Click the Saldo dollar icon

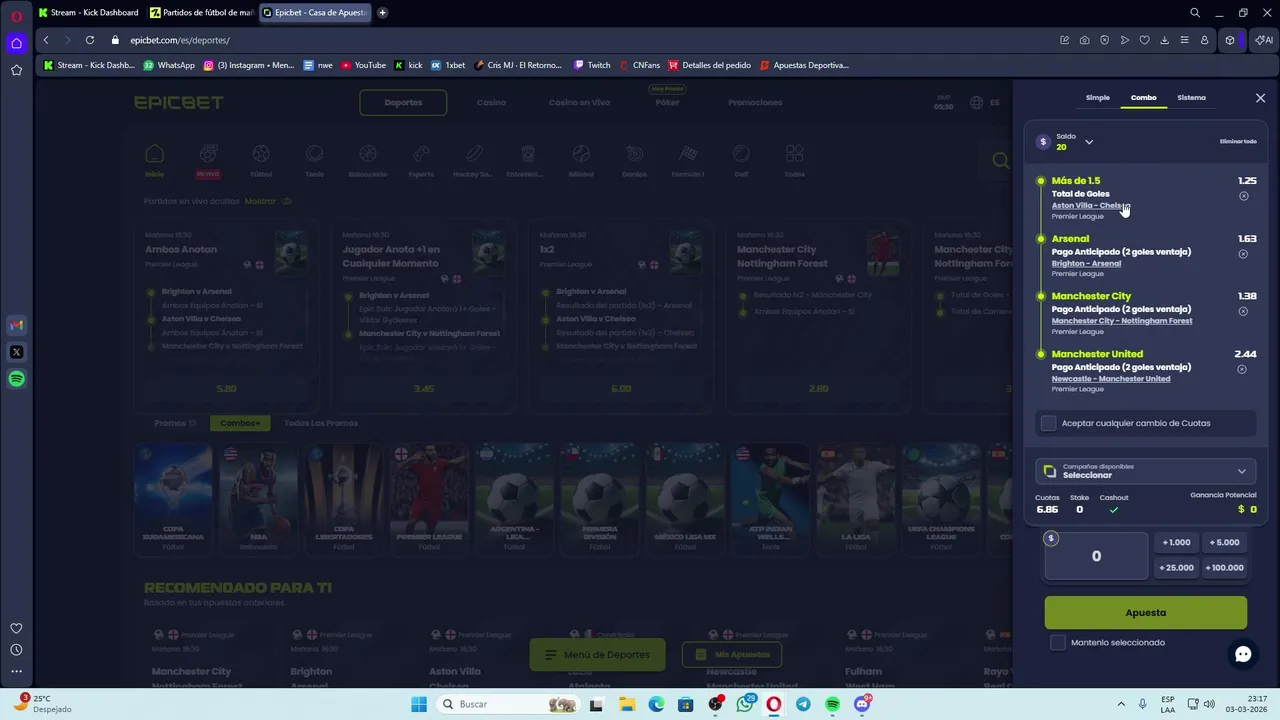click(1043, 142)
